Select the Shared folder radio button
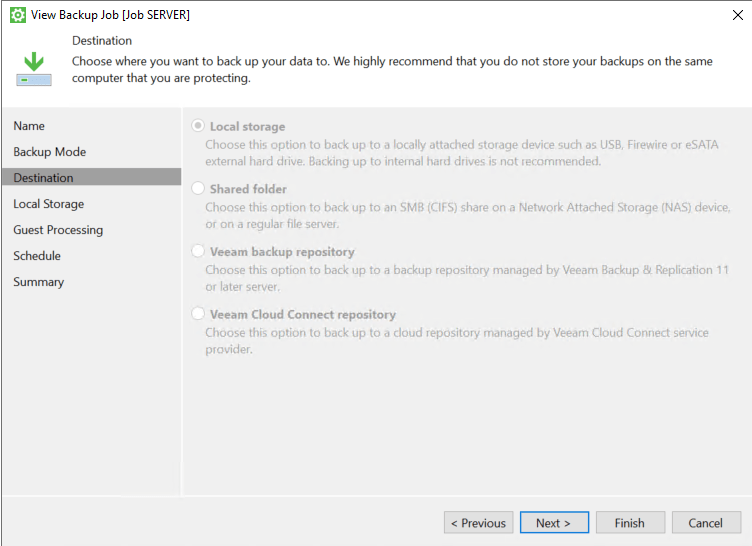This screenshot has width=752, height=546. coord(198,188)
